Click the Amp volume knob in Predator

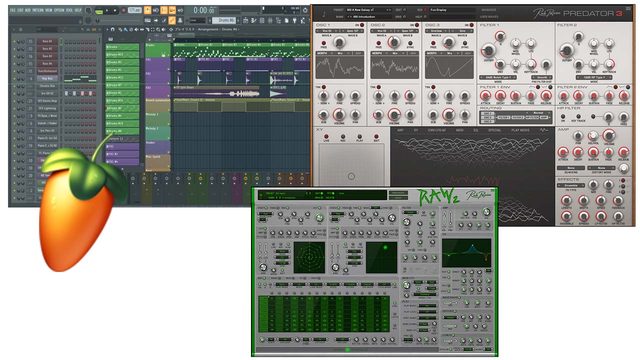(x=609, y=136)
